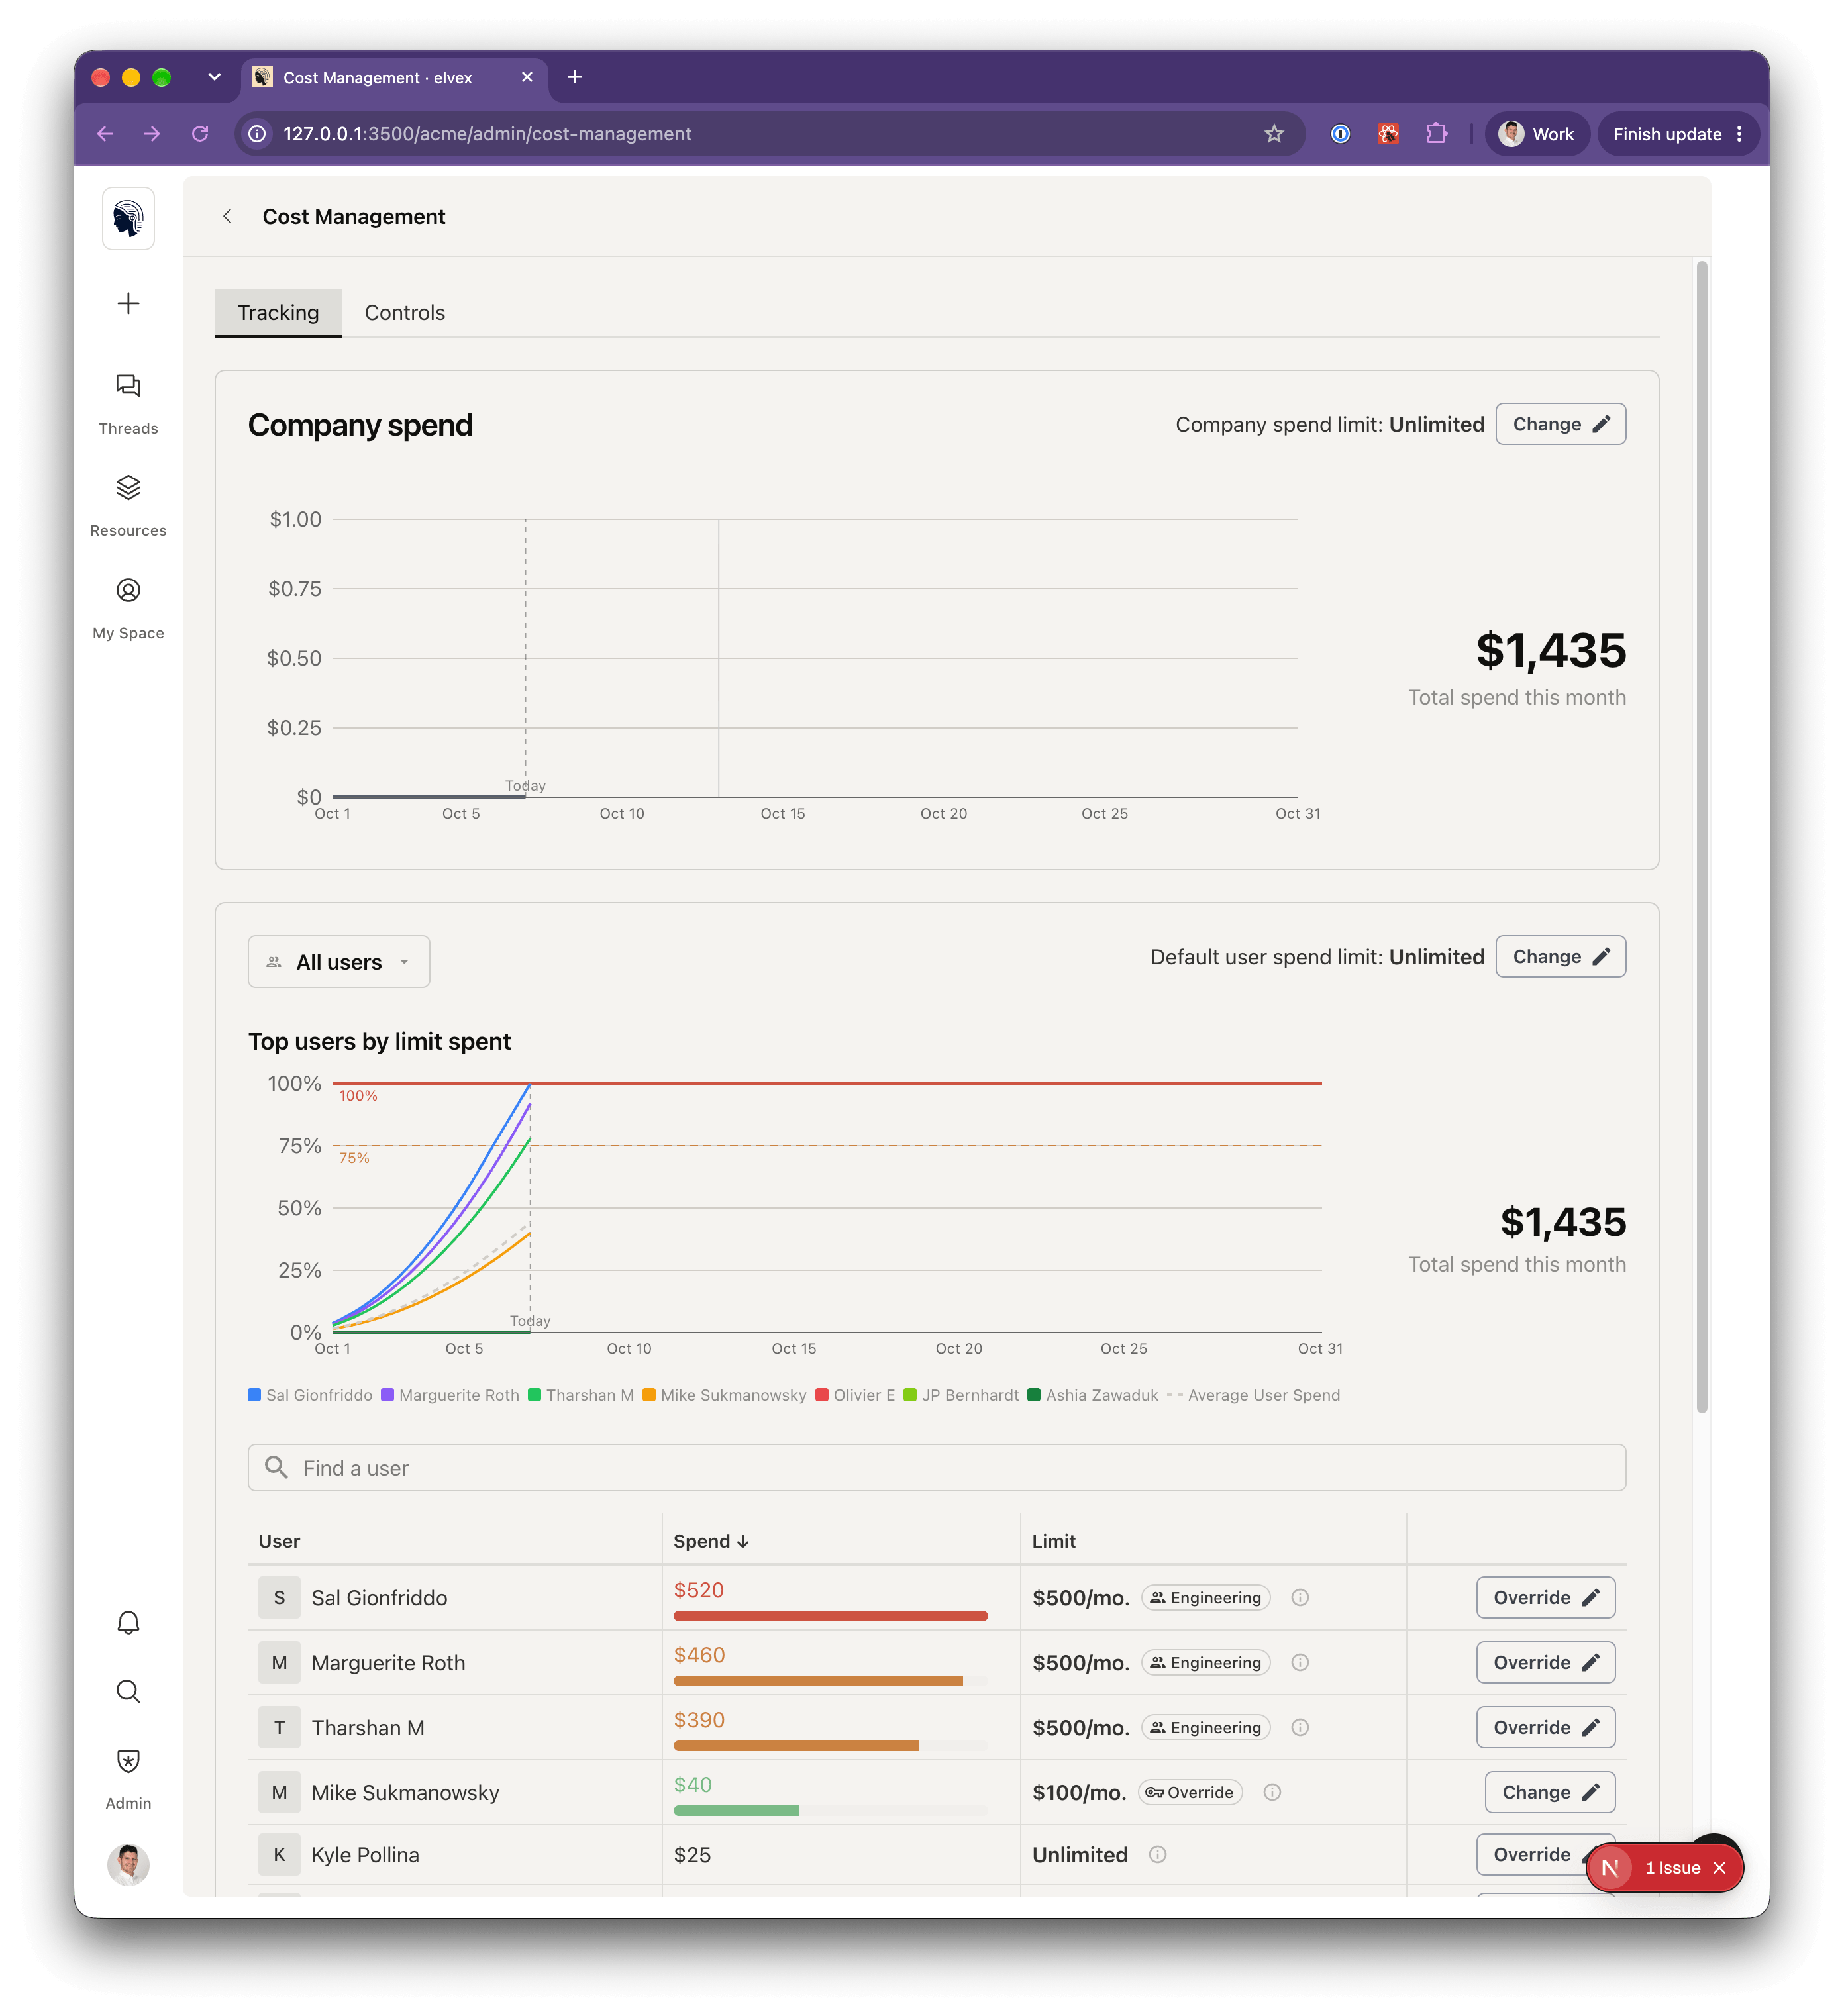Viewport: 1844px width, 2016px height.
Task: Toggle Mike Sukmanowsky legend swatch
Action: (649, 1395)
